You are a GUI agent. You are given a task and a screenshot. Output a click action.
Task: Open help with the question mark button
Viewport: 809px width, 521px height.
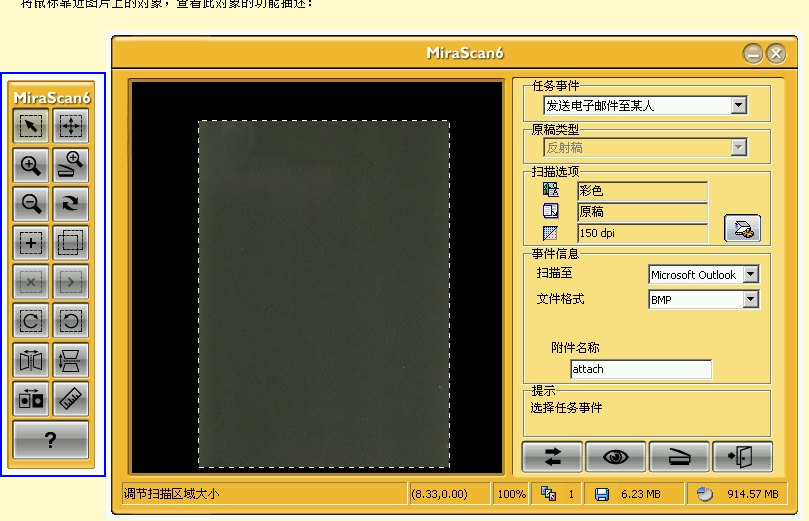pos(51,440)
